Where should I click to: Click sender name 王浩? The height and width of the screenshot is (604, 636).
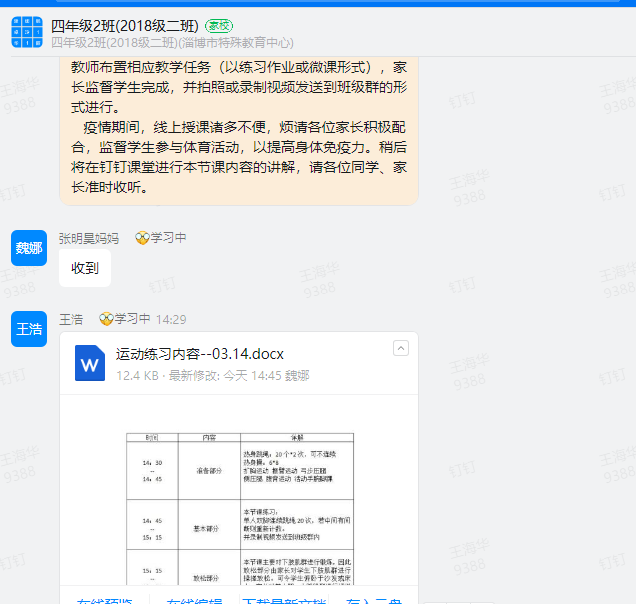point(71,320)
